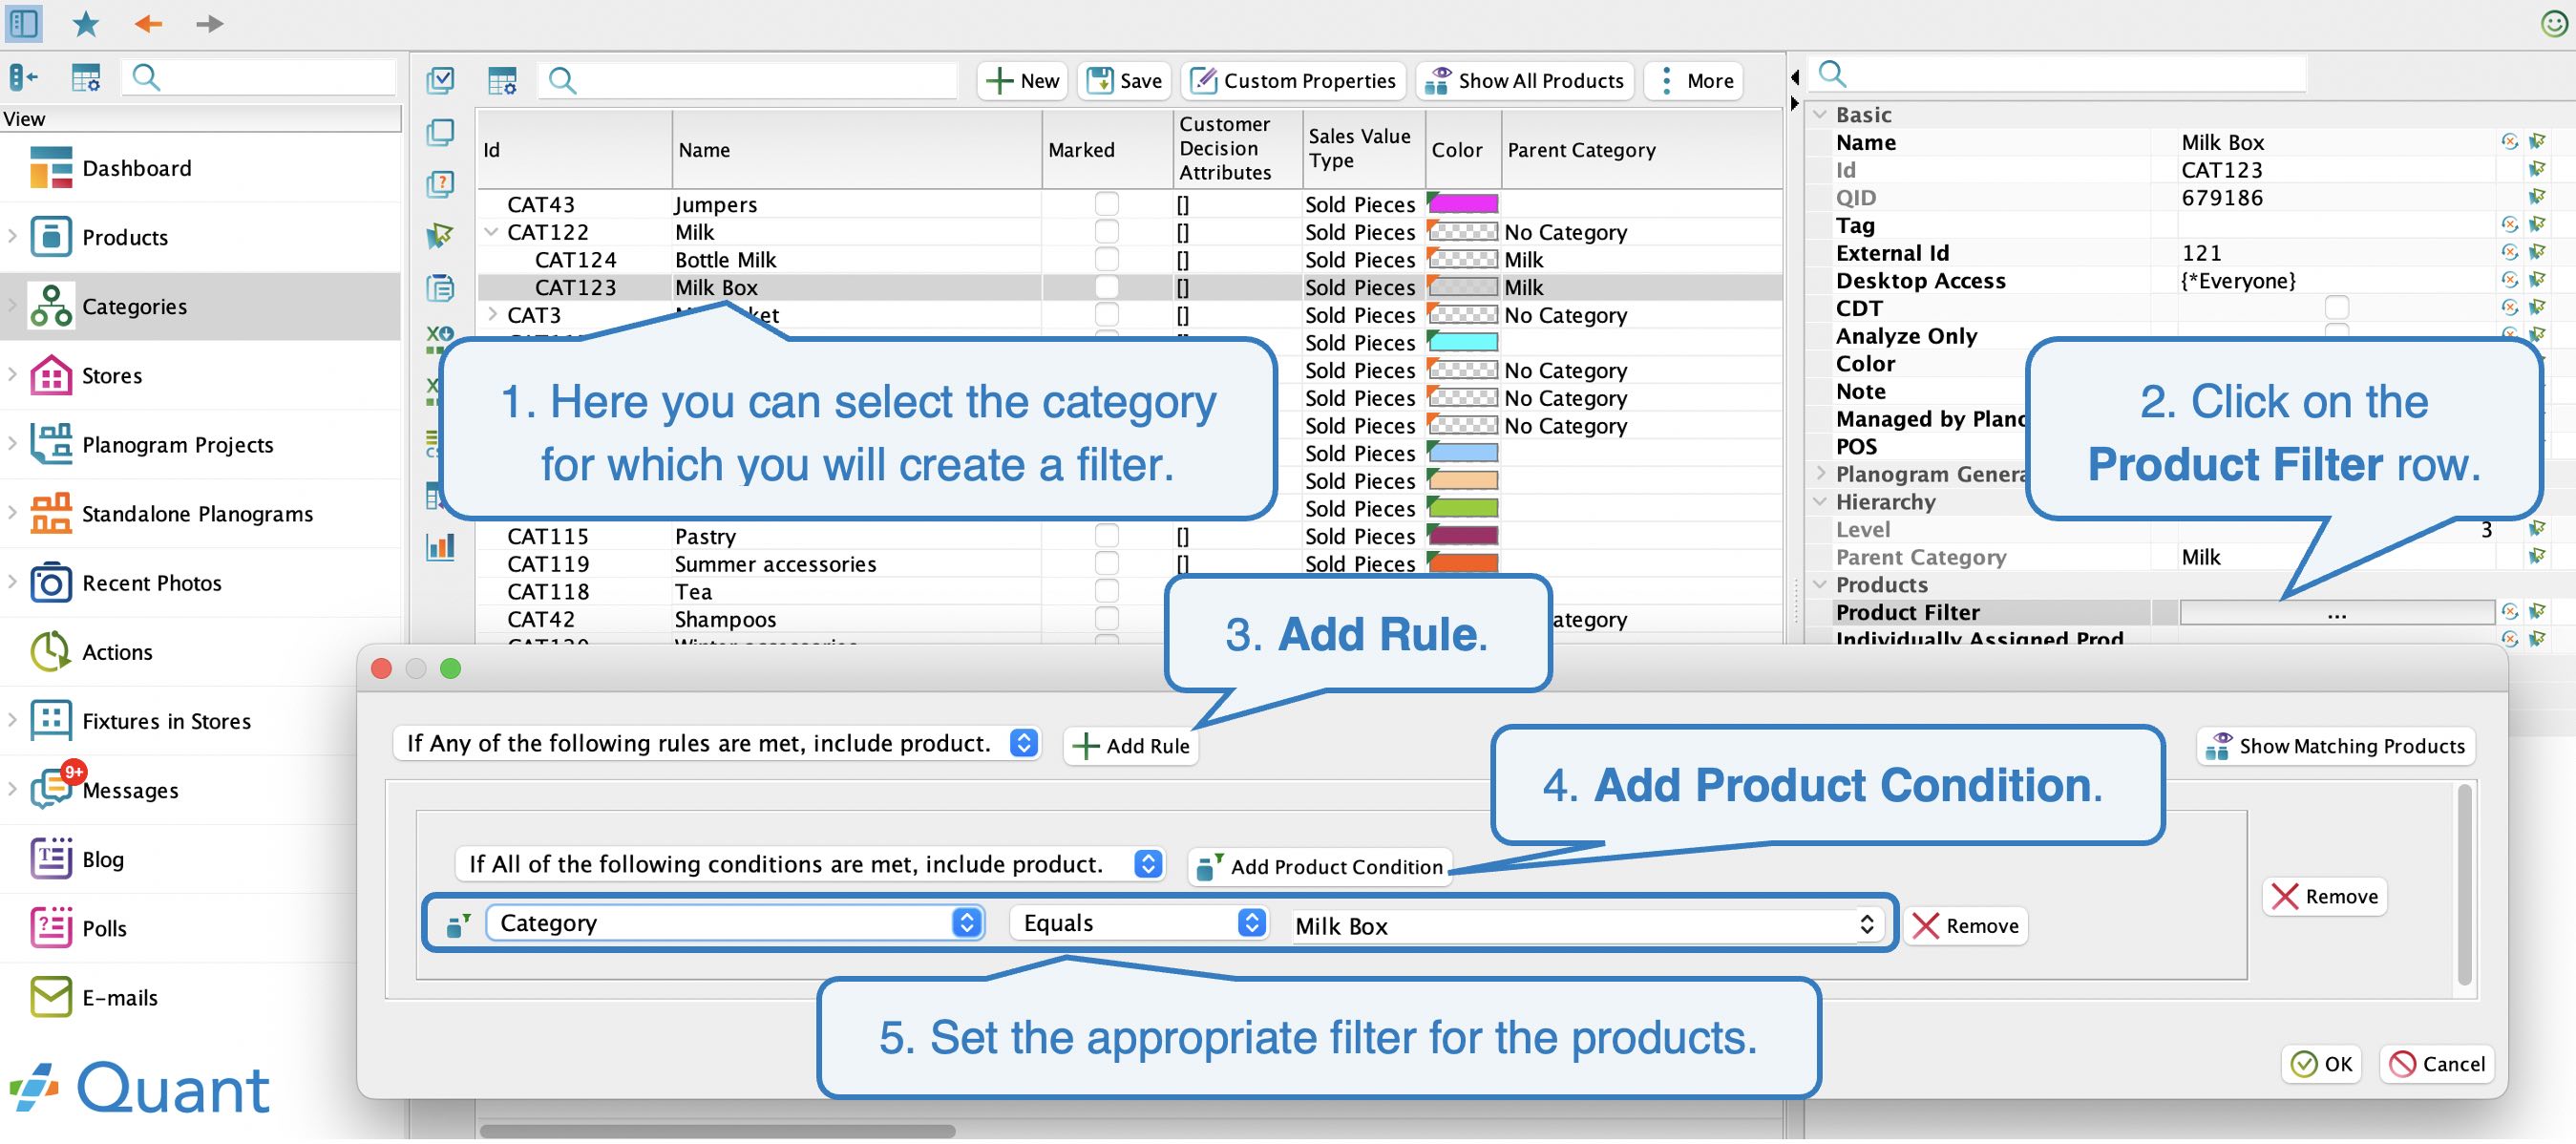Click reset icon in Product Filter row
Viewport: 2576px width, 1144px height.
(x=2510, y=612)
